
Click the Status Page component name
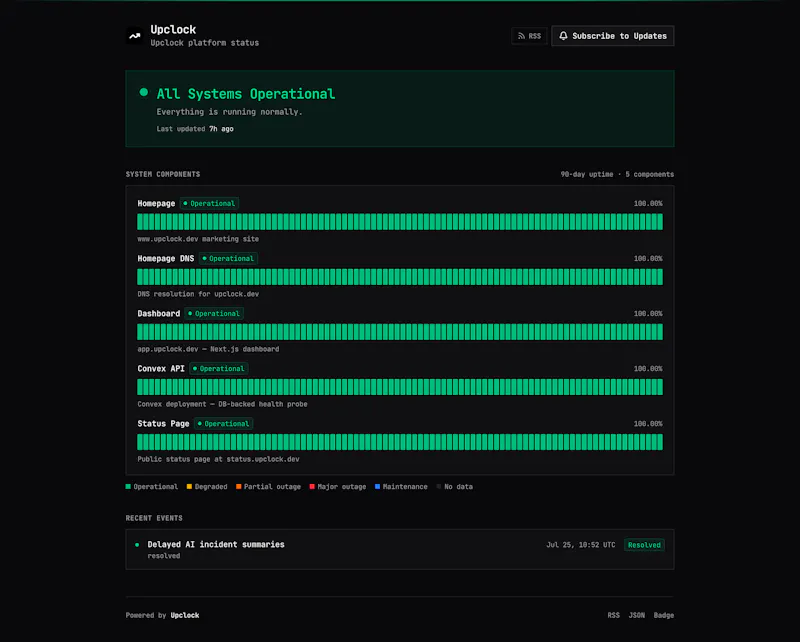(163, 424)
